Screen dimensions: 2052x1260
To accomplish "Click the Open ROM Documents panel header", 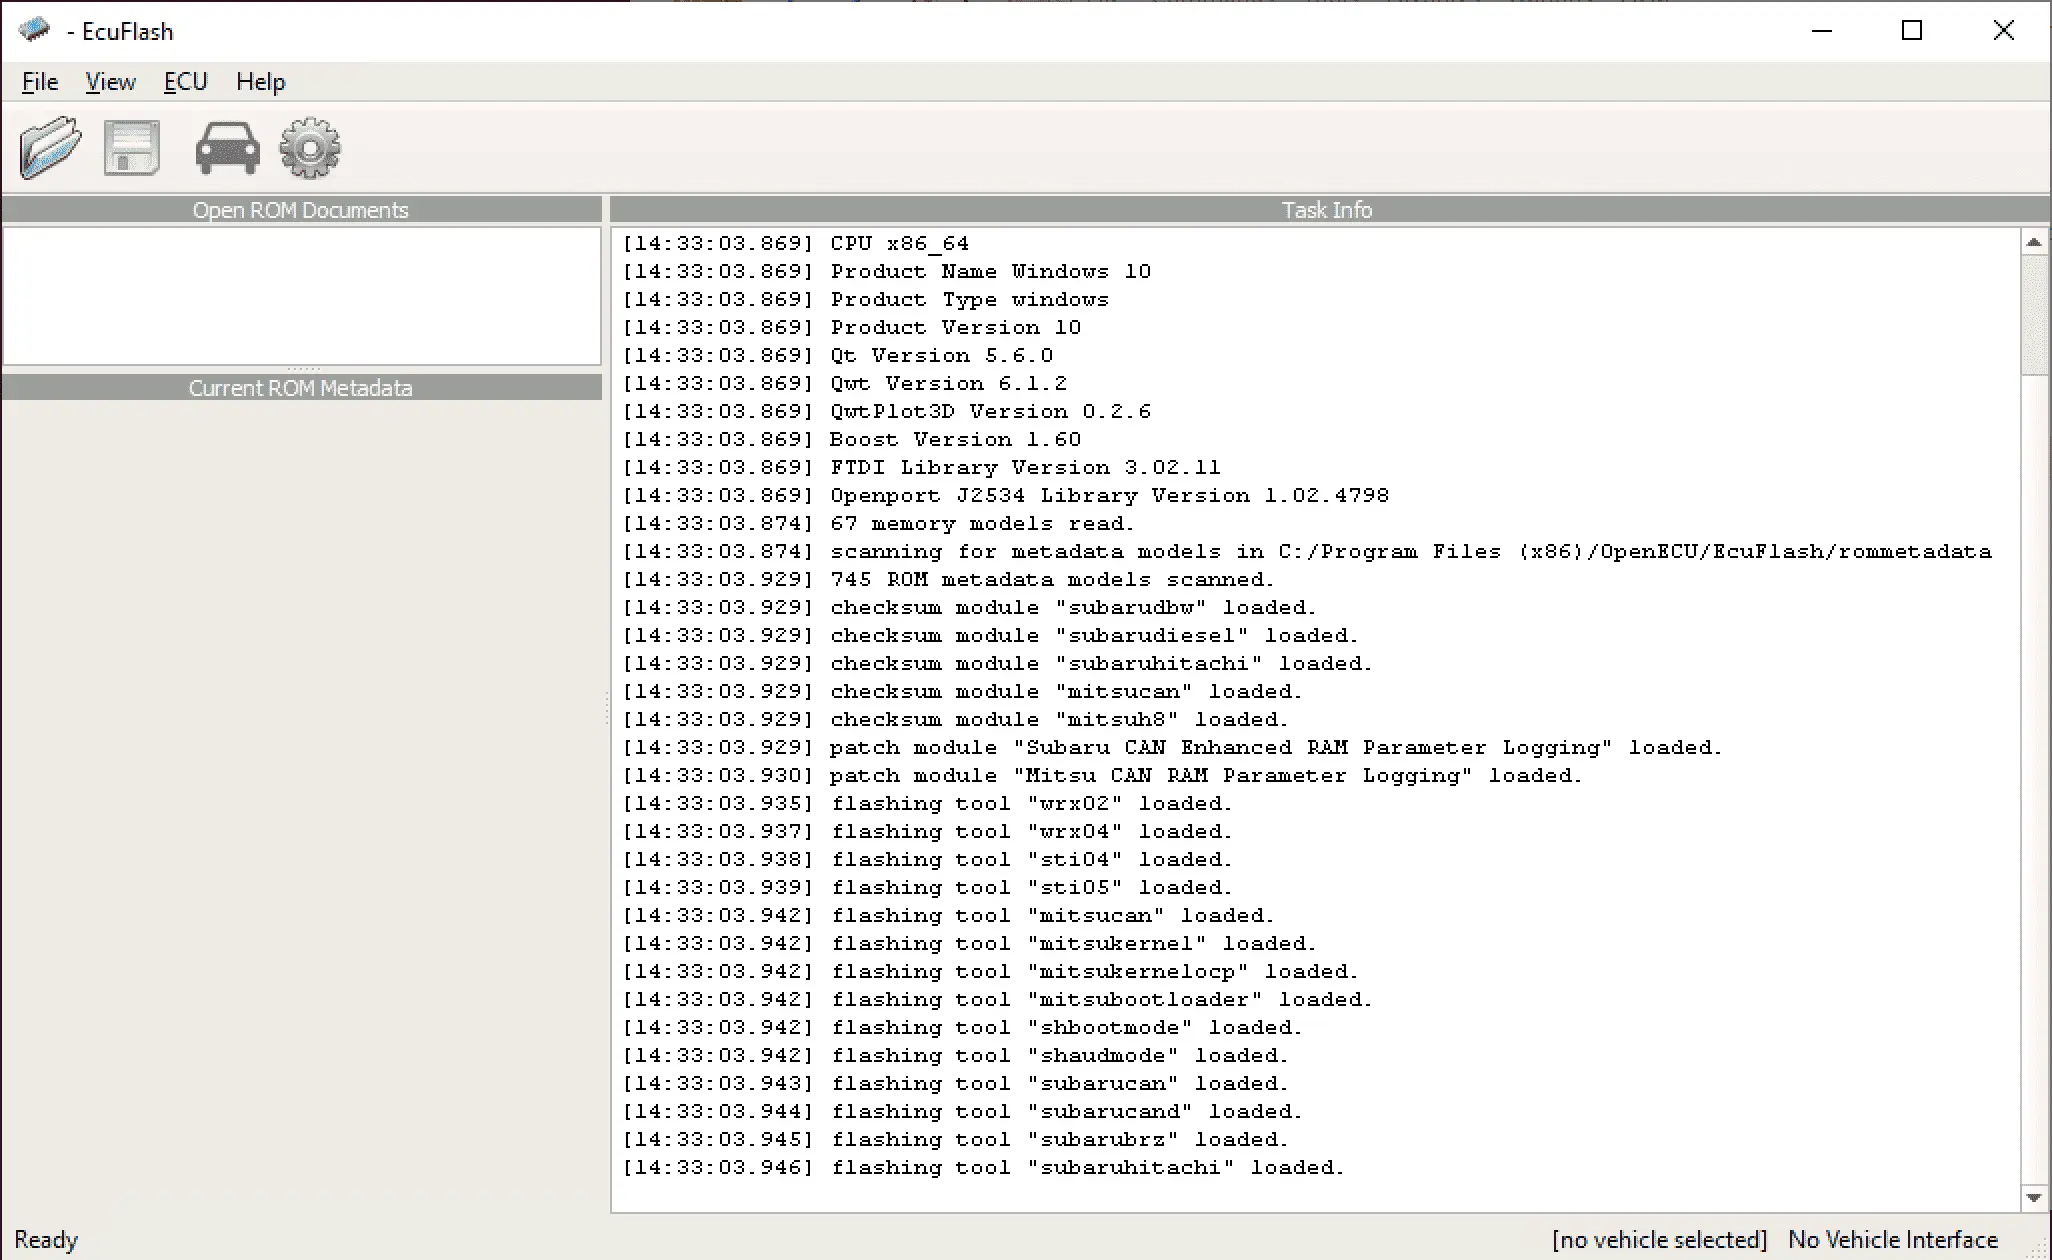I will click(301, 210).
